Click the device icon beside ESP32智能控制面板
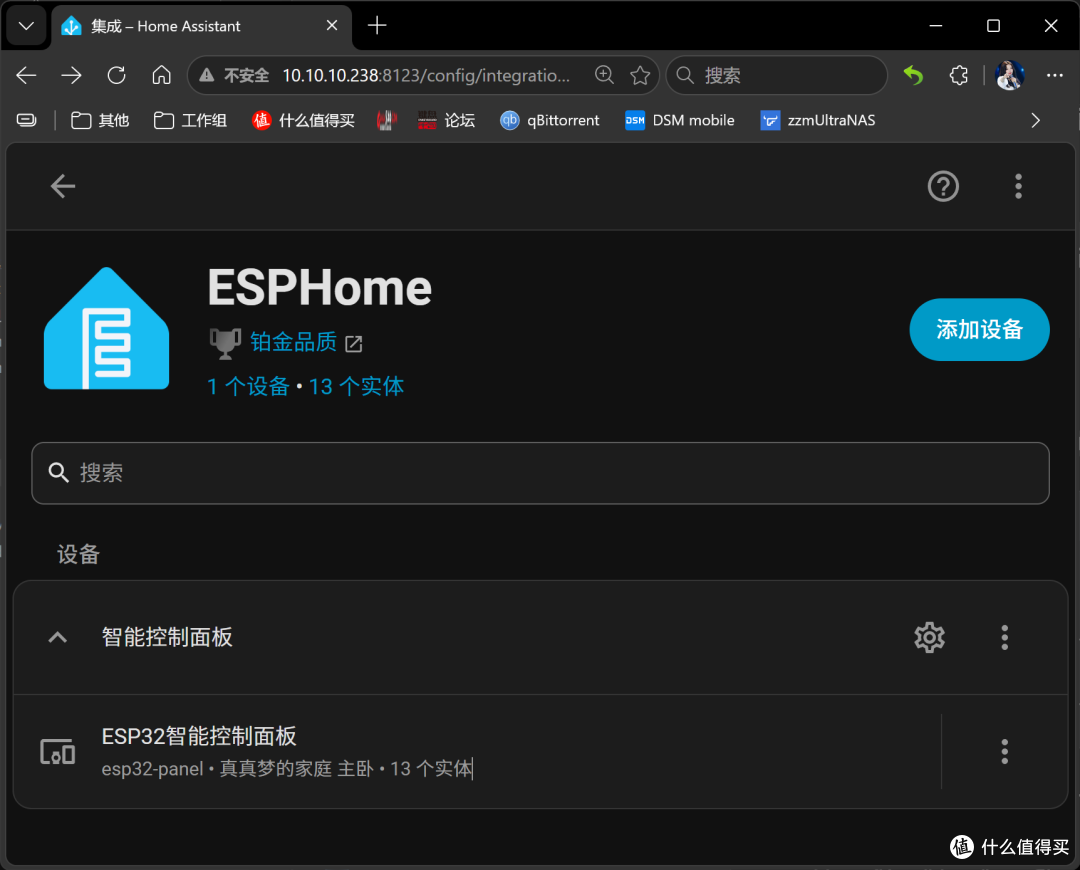This screenshot has height=870, width=1080. click(x=58, y=752)
